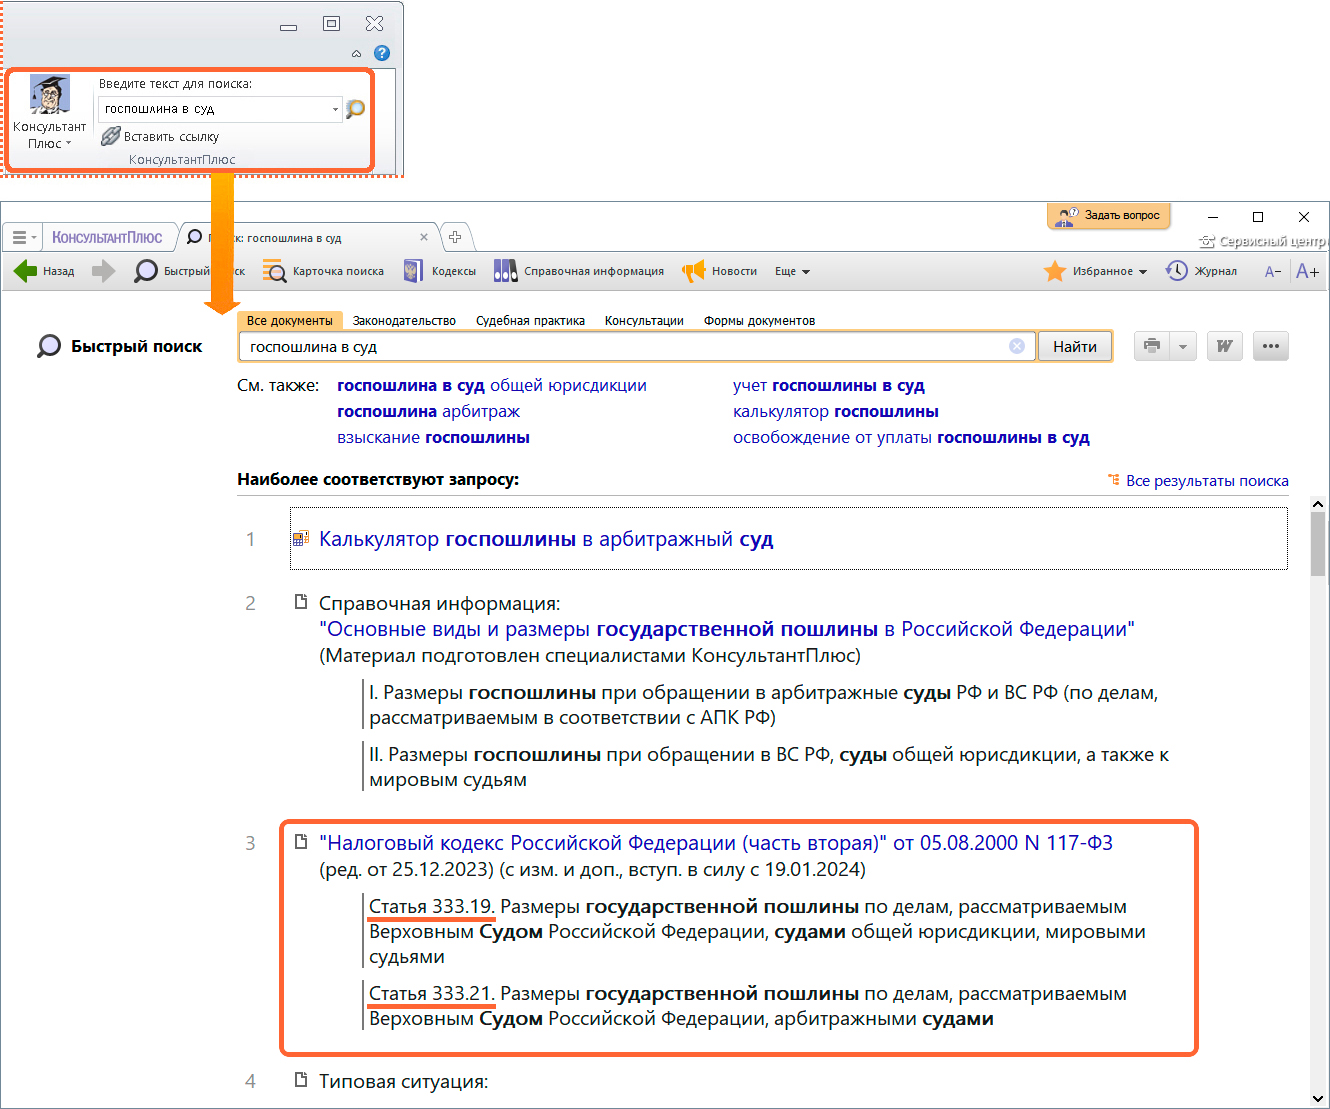1330x1109 pixels.
Task: Increase font size with A+ button
Action: click(x=1307, y=271)
